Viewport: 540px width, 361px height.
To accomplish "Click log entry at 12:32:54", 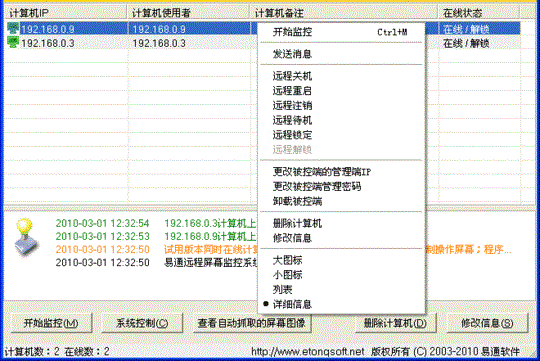I will [156, 223].
